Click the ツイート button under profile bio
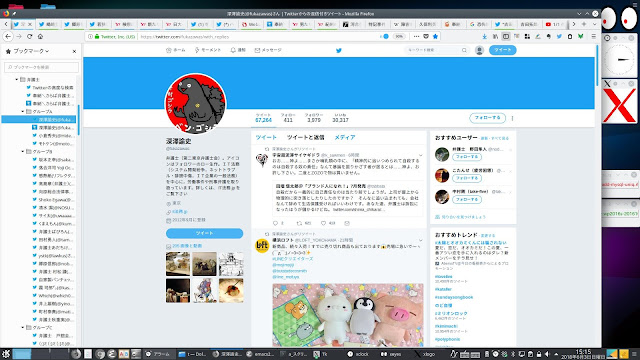 (204, 233)
